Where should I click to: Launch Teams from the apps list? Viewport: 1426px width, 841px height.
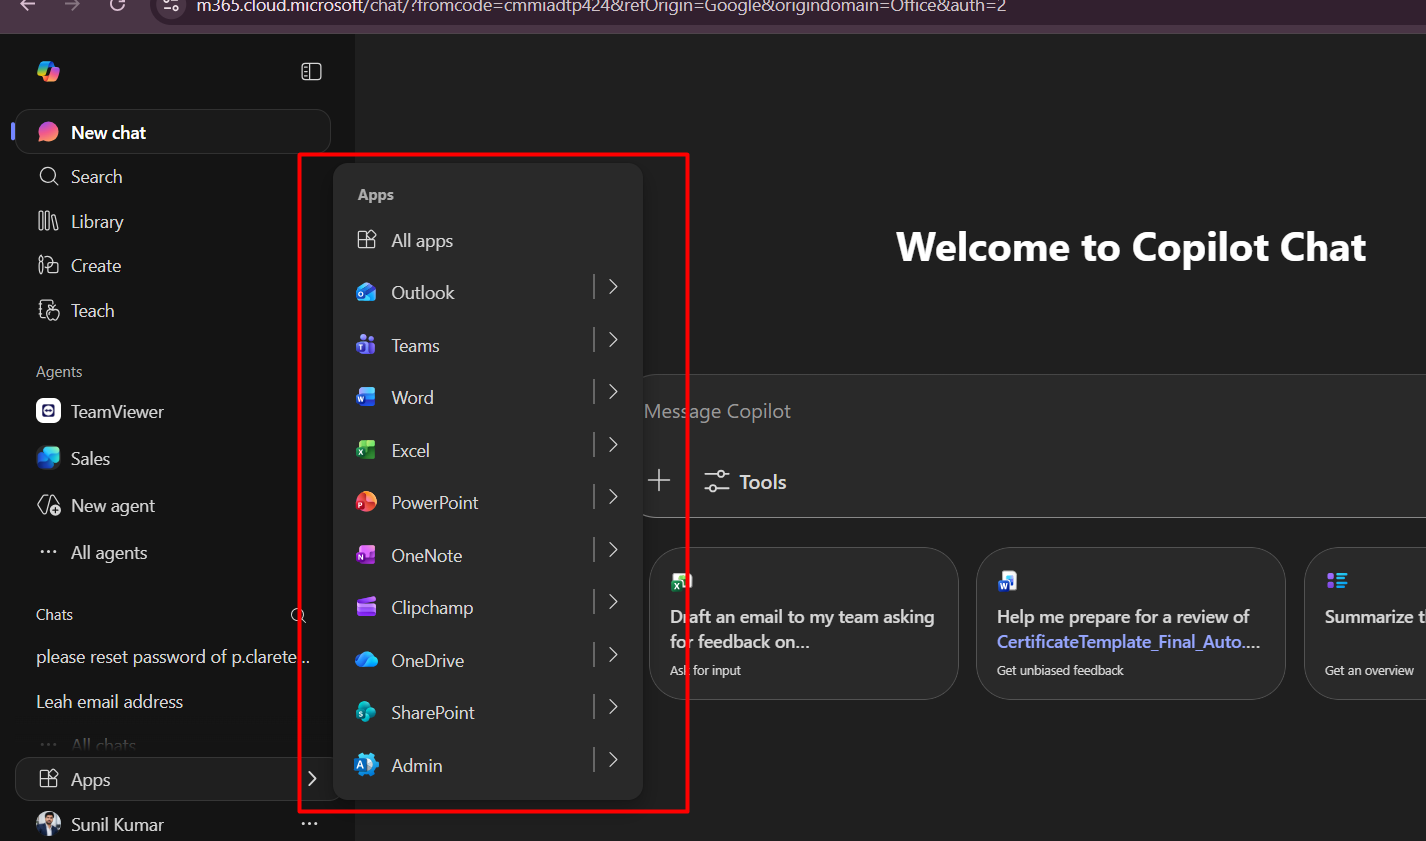(x=415, y=346)
